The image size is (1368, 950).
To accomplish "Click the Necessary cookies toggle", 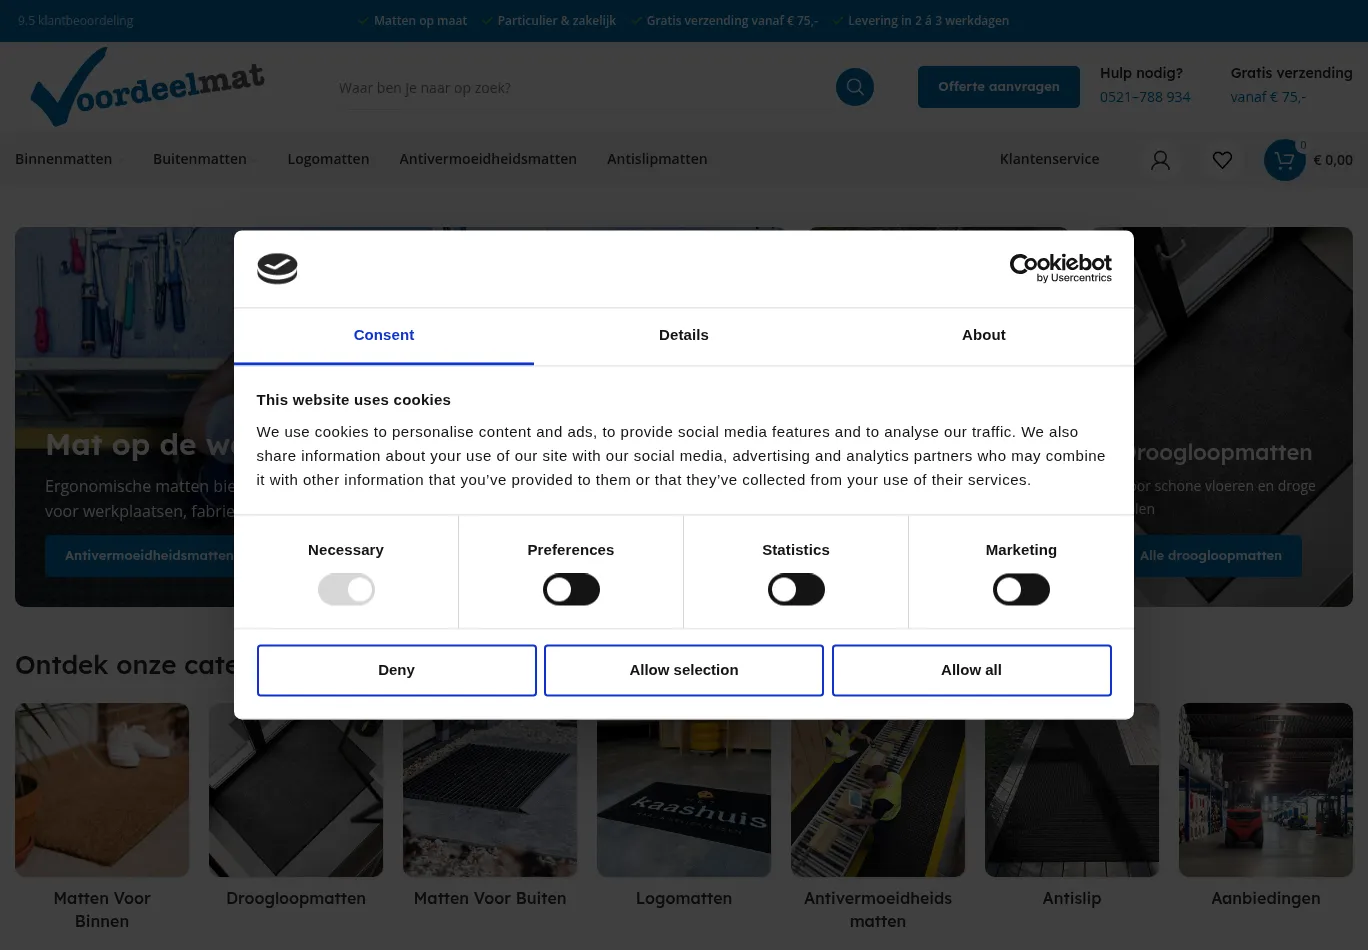I will click(x=346, y=590).
